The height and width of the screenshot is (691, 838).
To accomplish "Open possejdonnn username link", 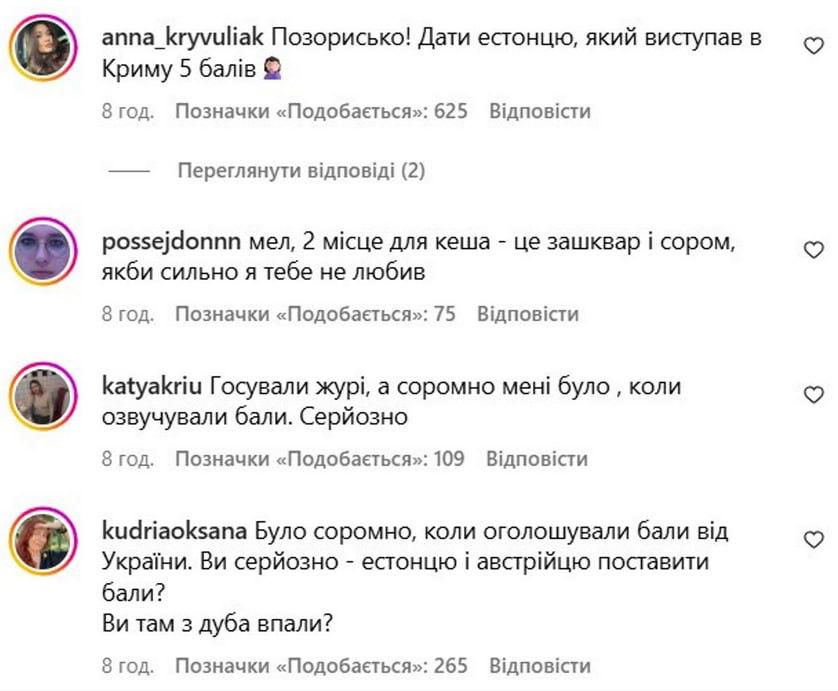I will pyautogui.click(x=172, y=242).
